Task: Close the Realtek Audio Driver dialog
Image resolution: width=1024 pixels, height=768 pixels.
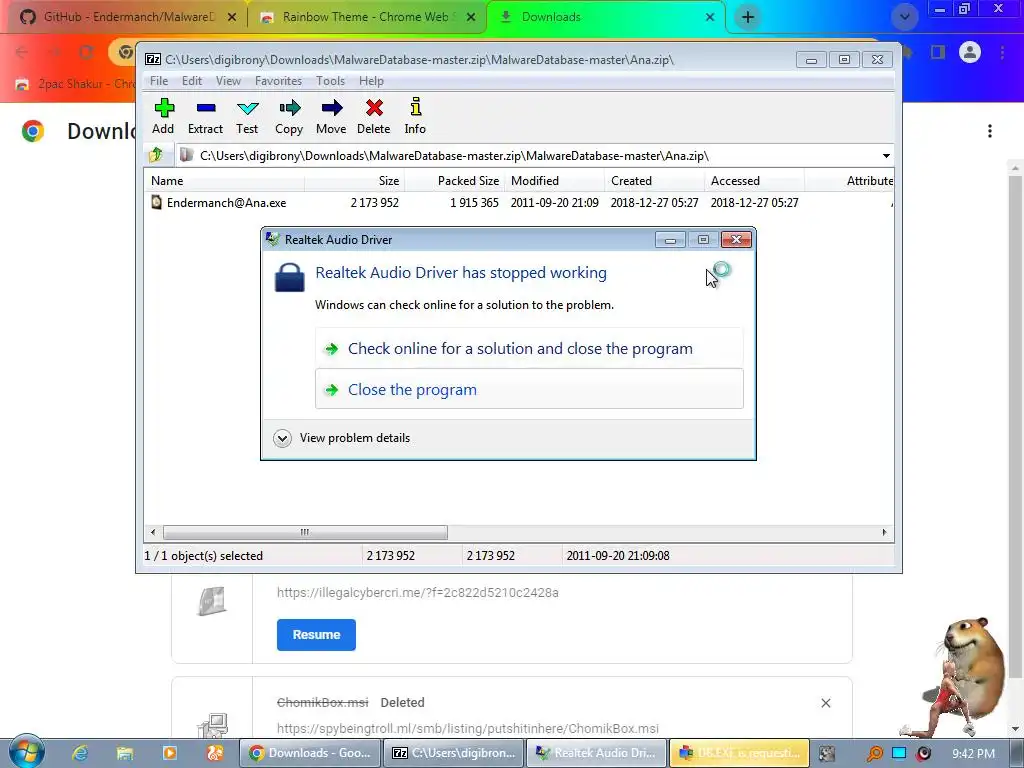Action: [736, 240]
